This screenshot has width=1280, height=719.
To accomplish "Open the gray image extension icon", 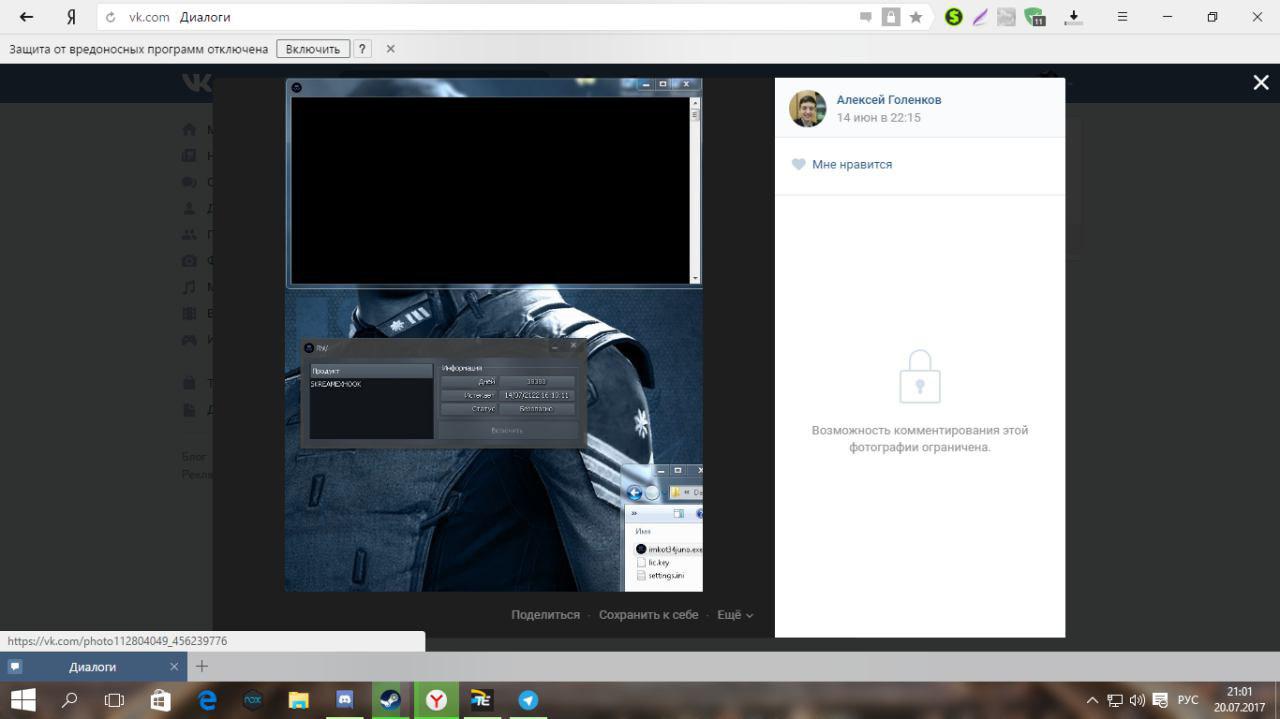I will click(x=1006, y=17).
